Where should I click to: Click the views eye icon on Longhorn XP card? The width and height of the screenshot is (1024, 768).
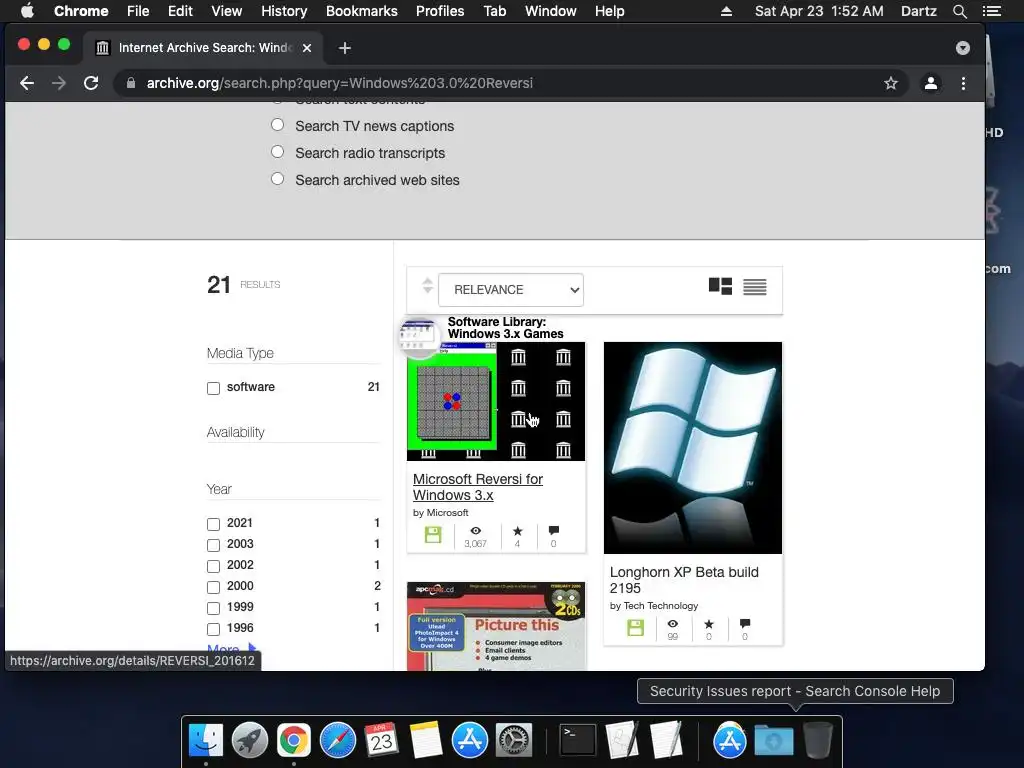tap(673, 624)
